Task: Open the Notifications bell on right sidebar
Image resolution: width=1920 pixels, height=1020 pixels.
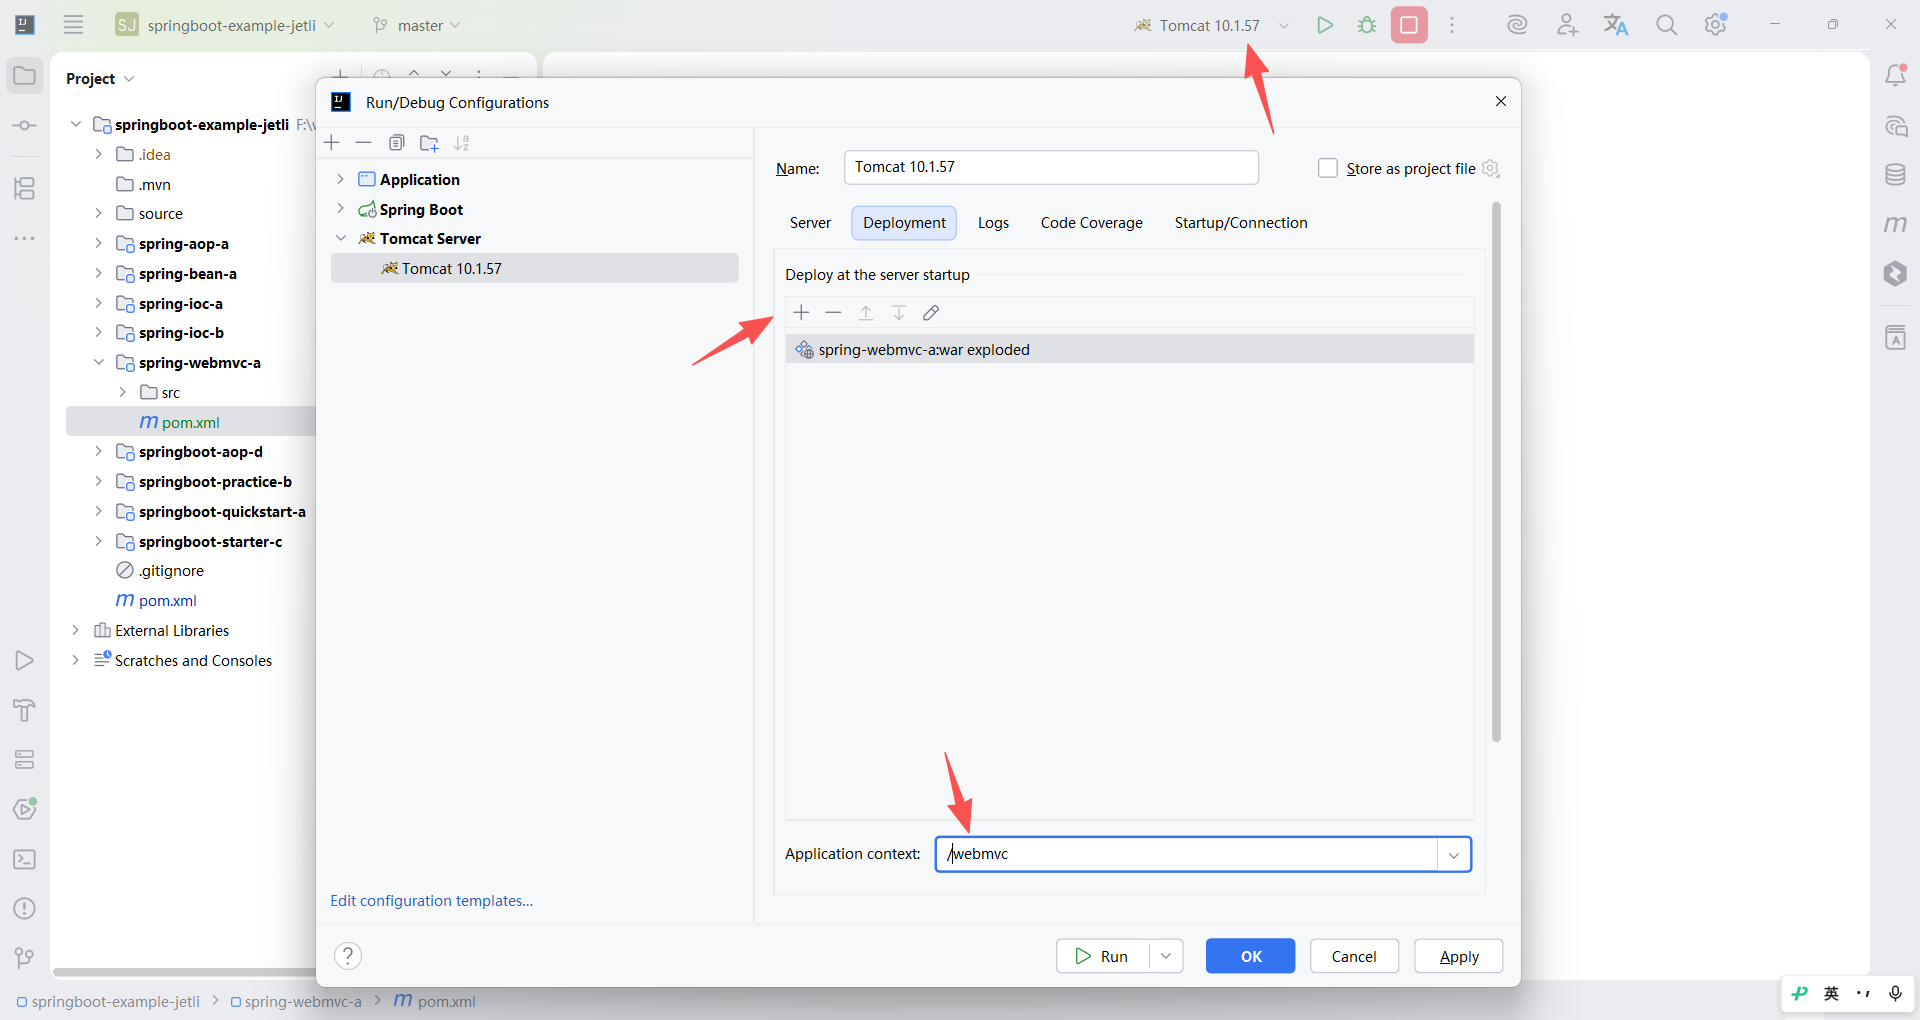Action: (1895, 75)
